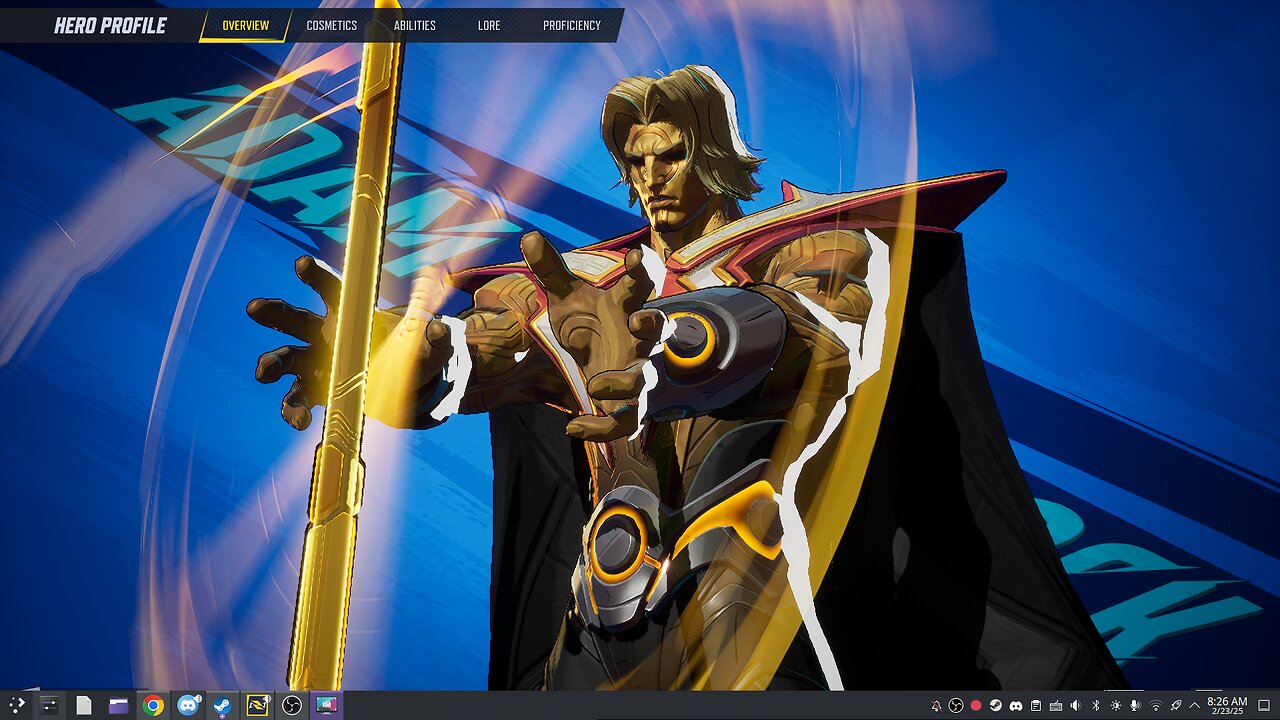
Task: Open the purple file manager folder icon
Action: click(x=119, y=705)
